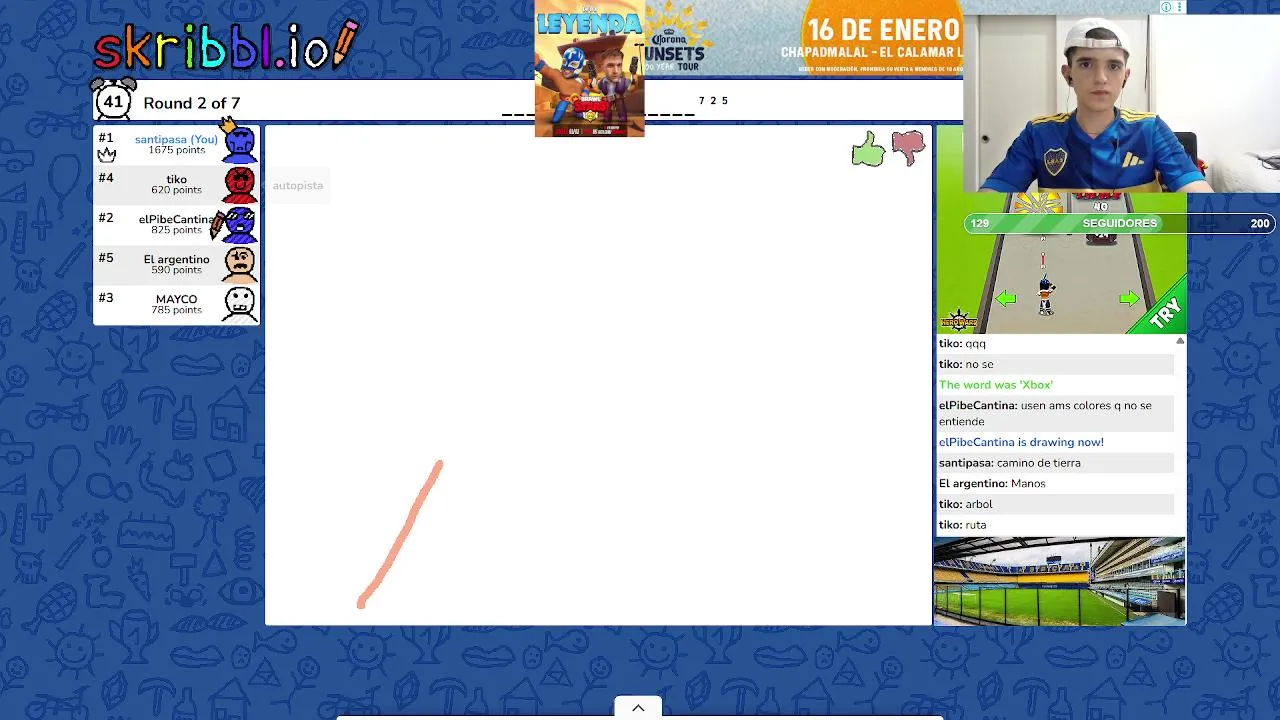Select player El argentino in the list

(x=176, y=264)
